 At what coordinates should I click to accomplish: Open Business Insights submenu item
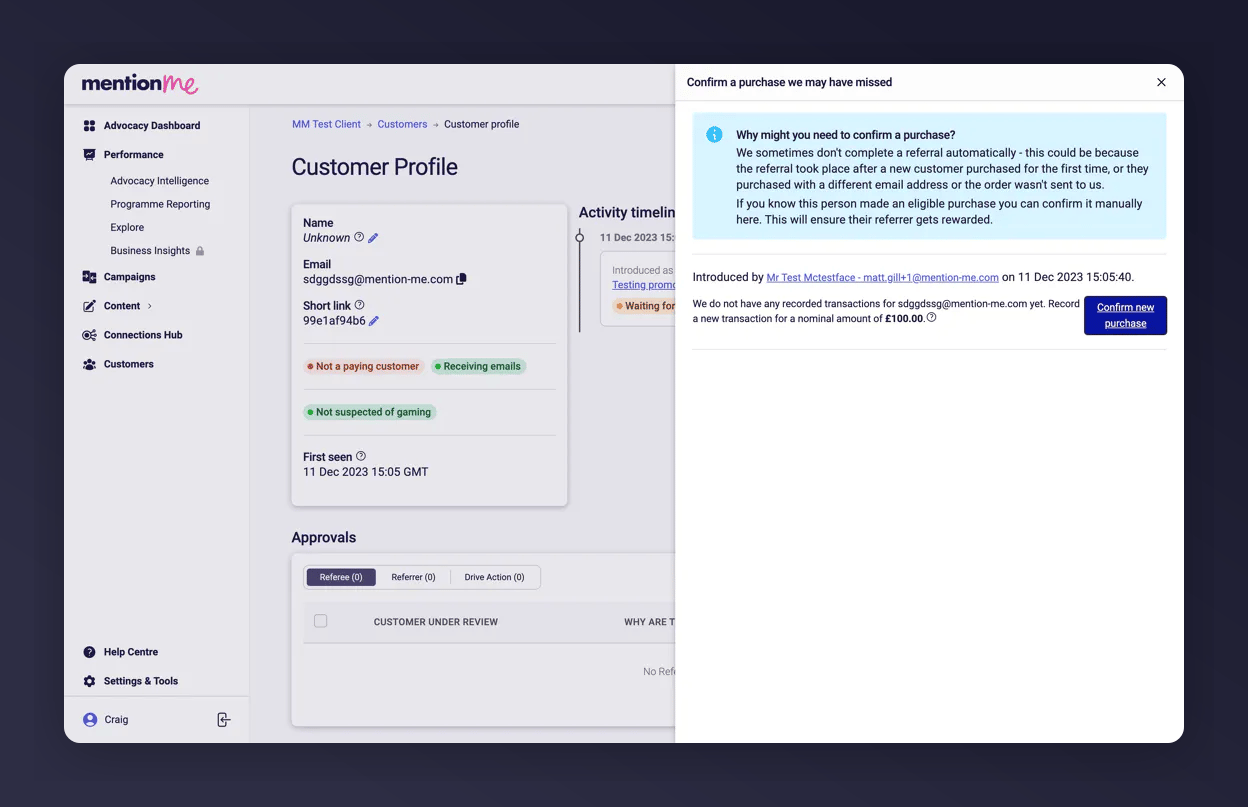tap(150, 251)
